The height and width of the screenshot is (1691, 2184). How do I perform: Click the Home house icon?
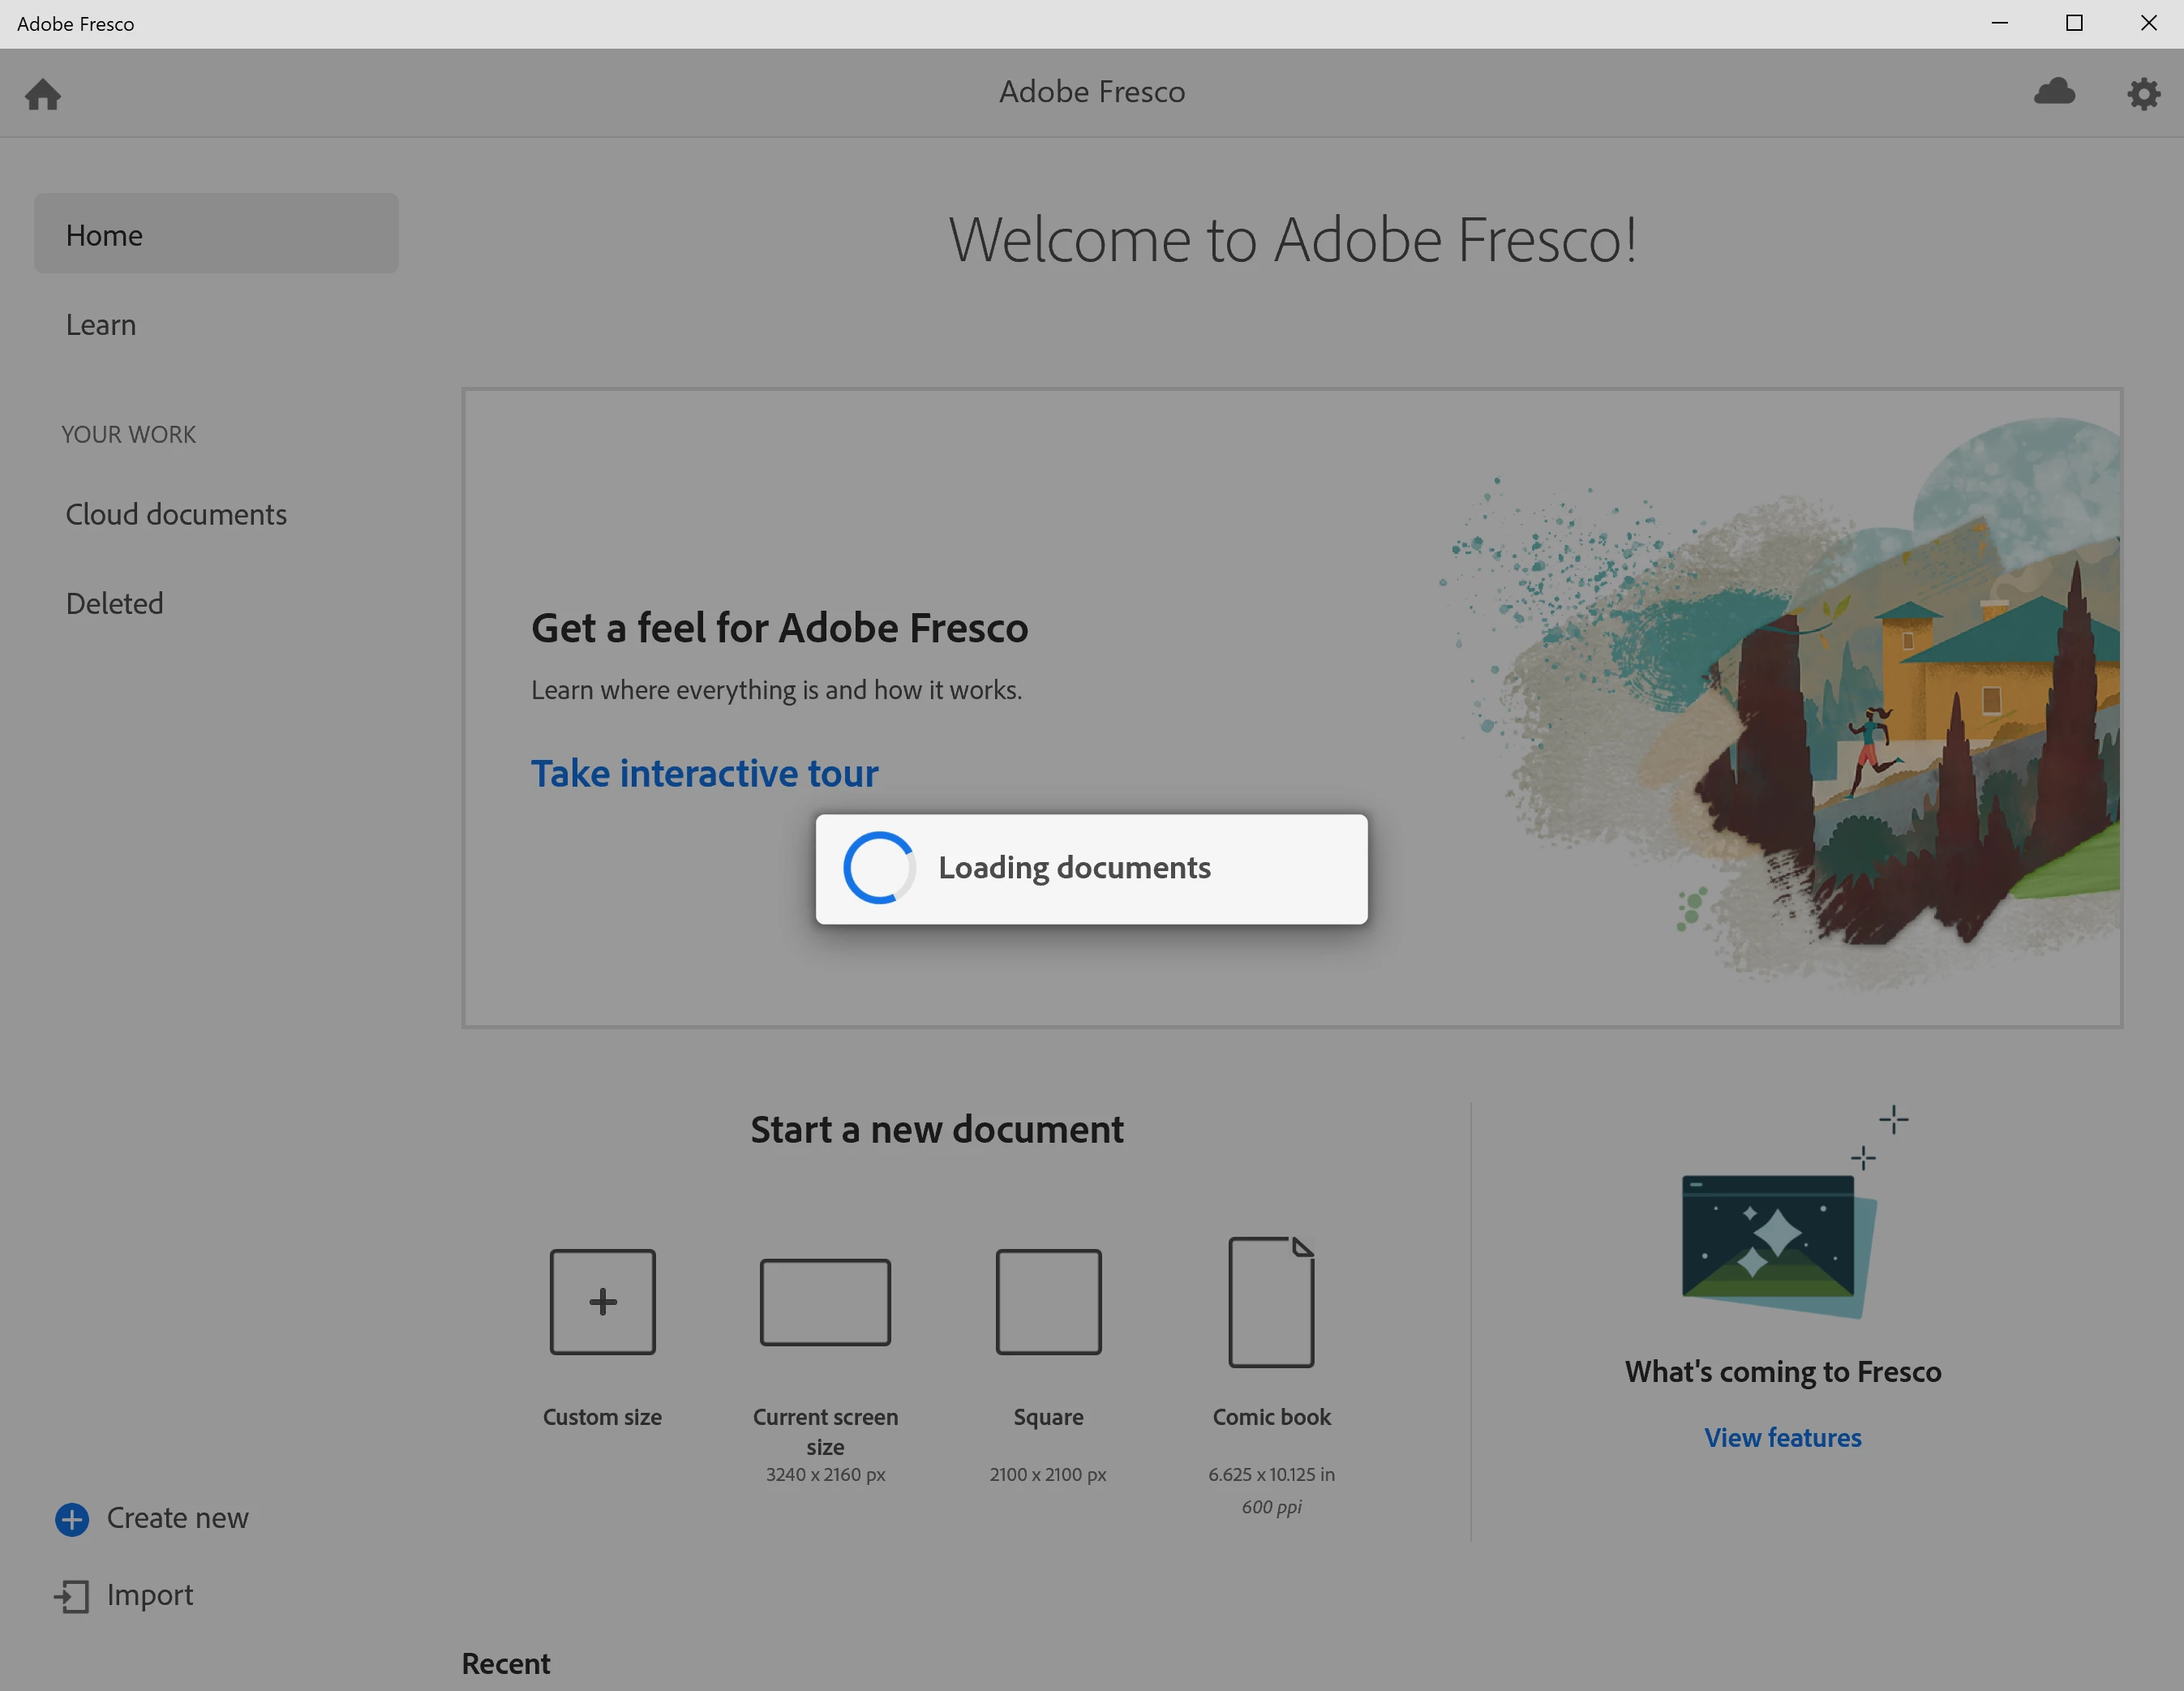43,94
